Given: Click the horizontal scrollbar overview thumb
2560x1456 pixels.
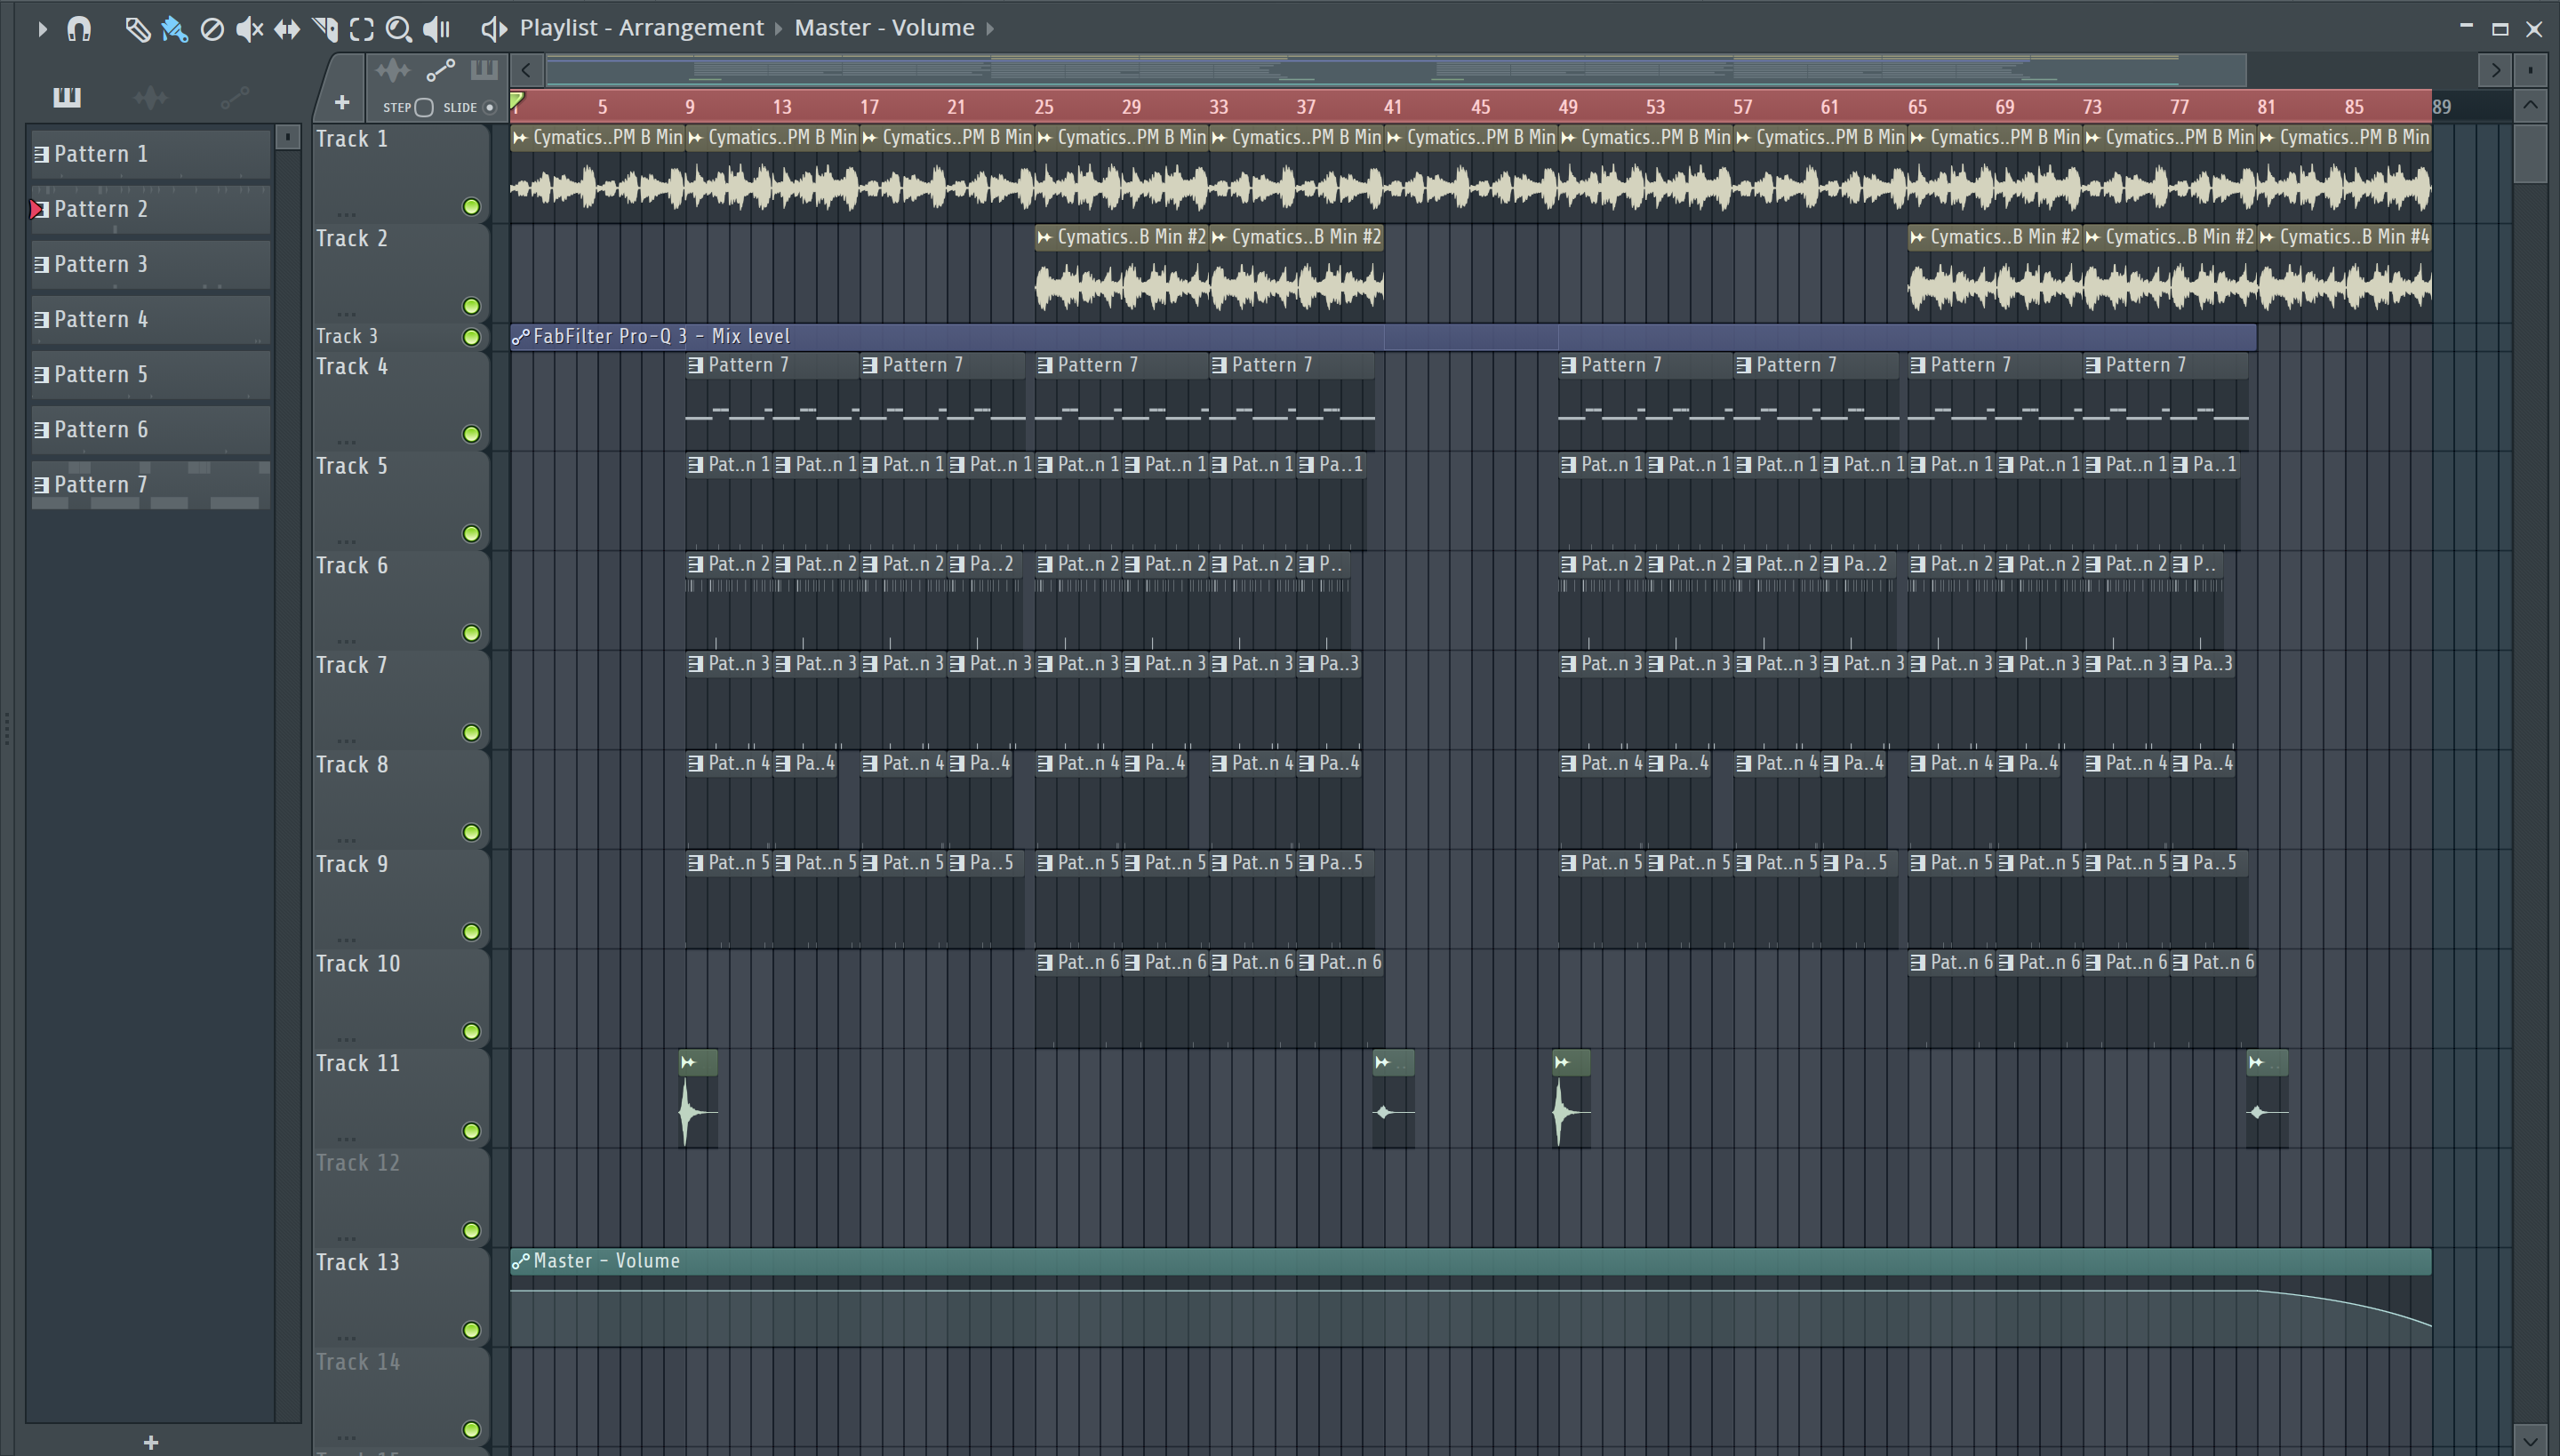Looking at the screenshot, I should click(1396, 70).
